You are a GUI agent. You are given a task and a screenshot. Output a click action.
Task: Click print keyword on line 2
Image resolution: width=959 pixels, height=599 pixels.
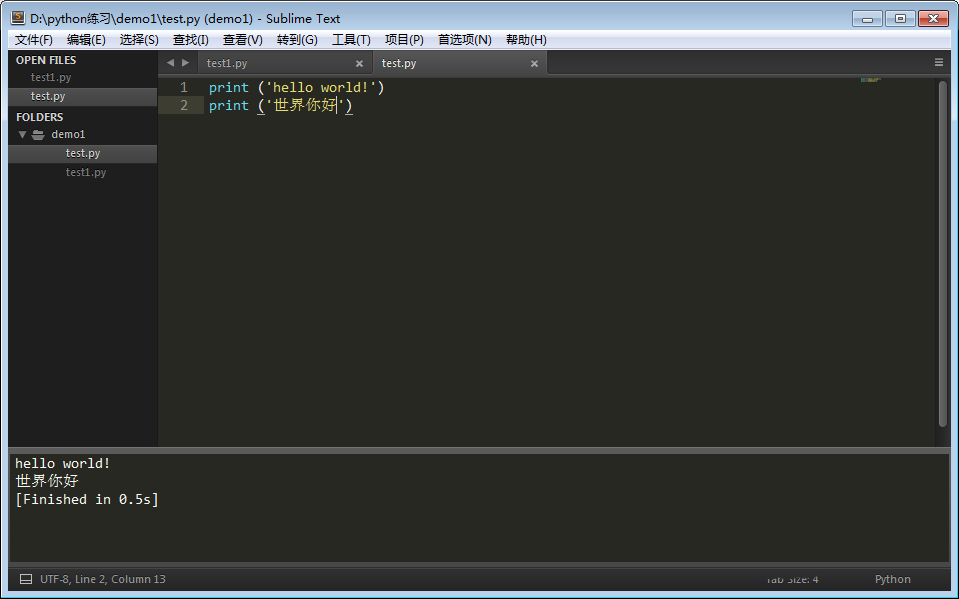point(229,105)
